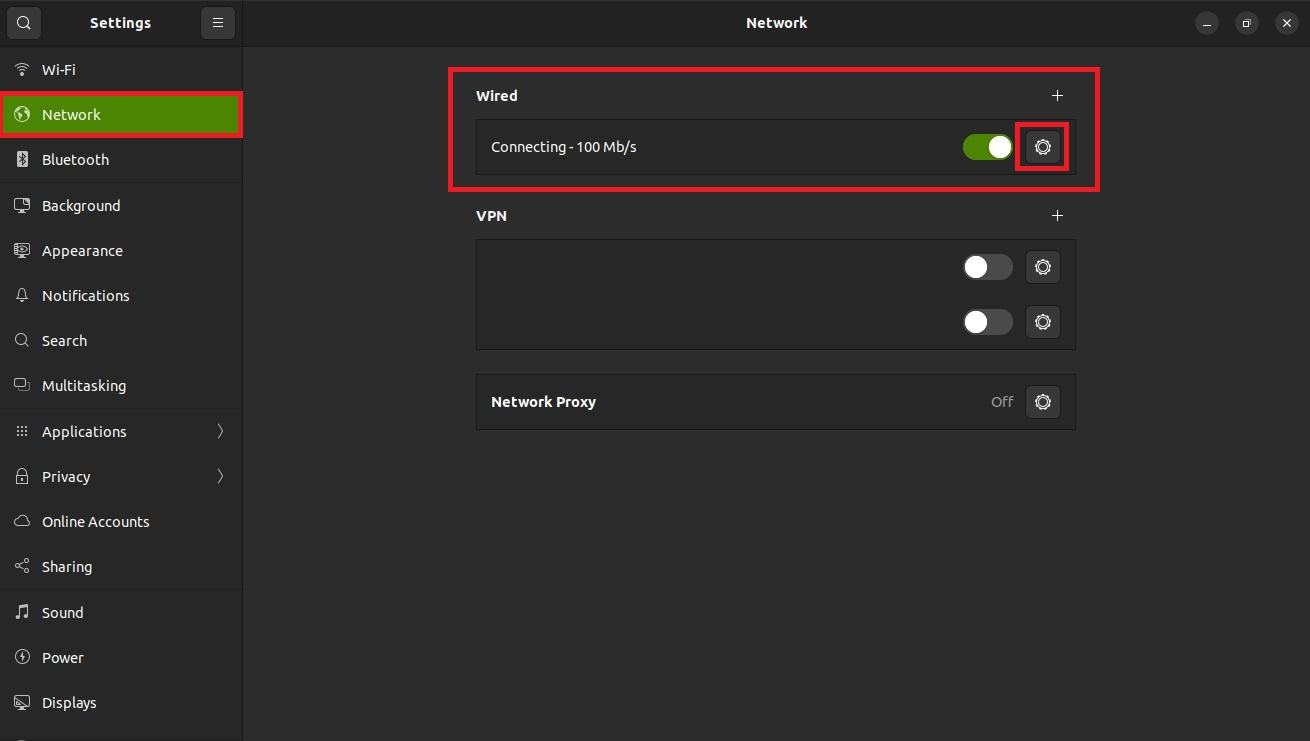Expand the Privacy submenu chevron
The height and width of the screenshot is (741, 1310).
220,477
